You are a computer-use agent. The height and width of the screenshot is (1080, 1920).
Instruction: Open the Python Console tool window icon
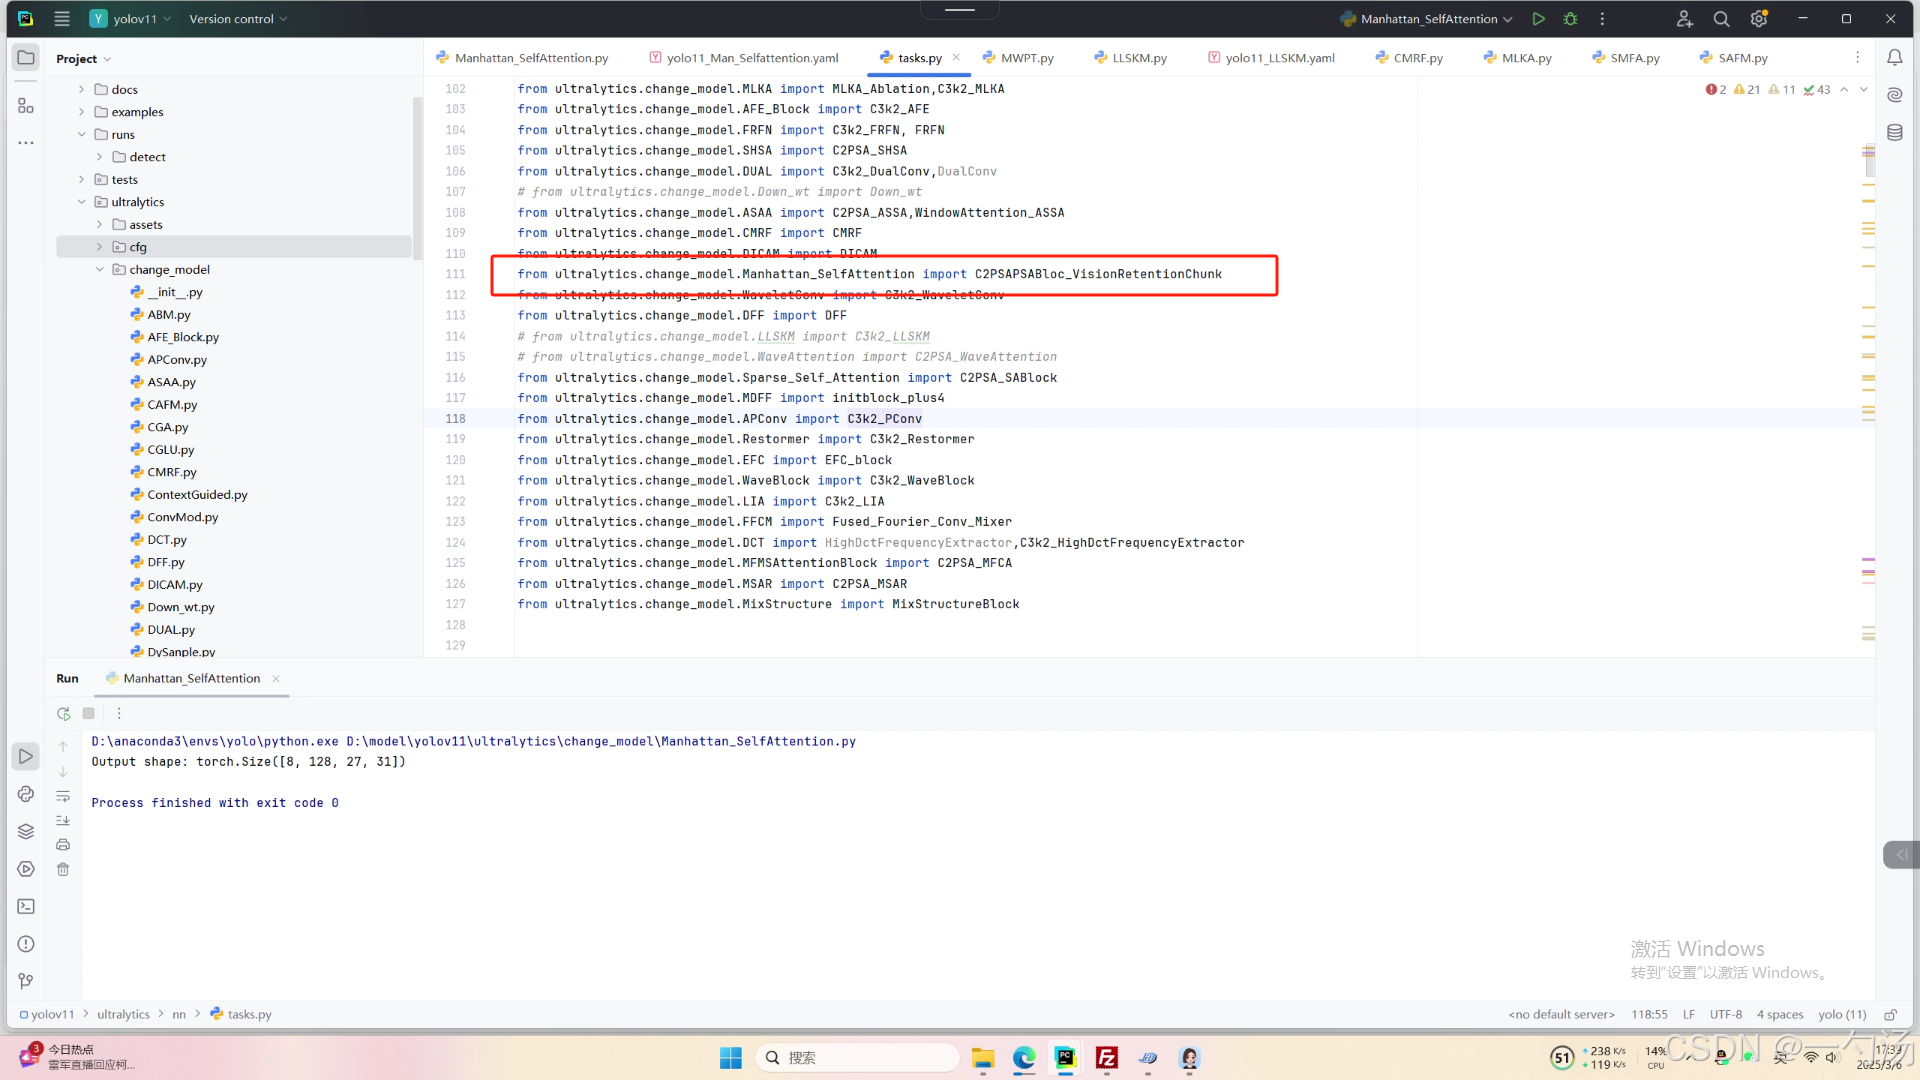pyautogui.click(x=26, y=794)
